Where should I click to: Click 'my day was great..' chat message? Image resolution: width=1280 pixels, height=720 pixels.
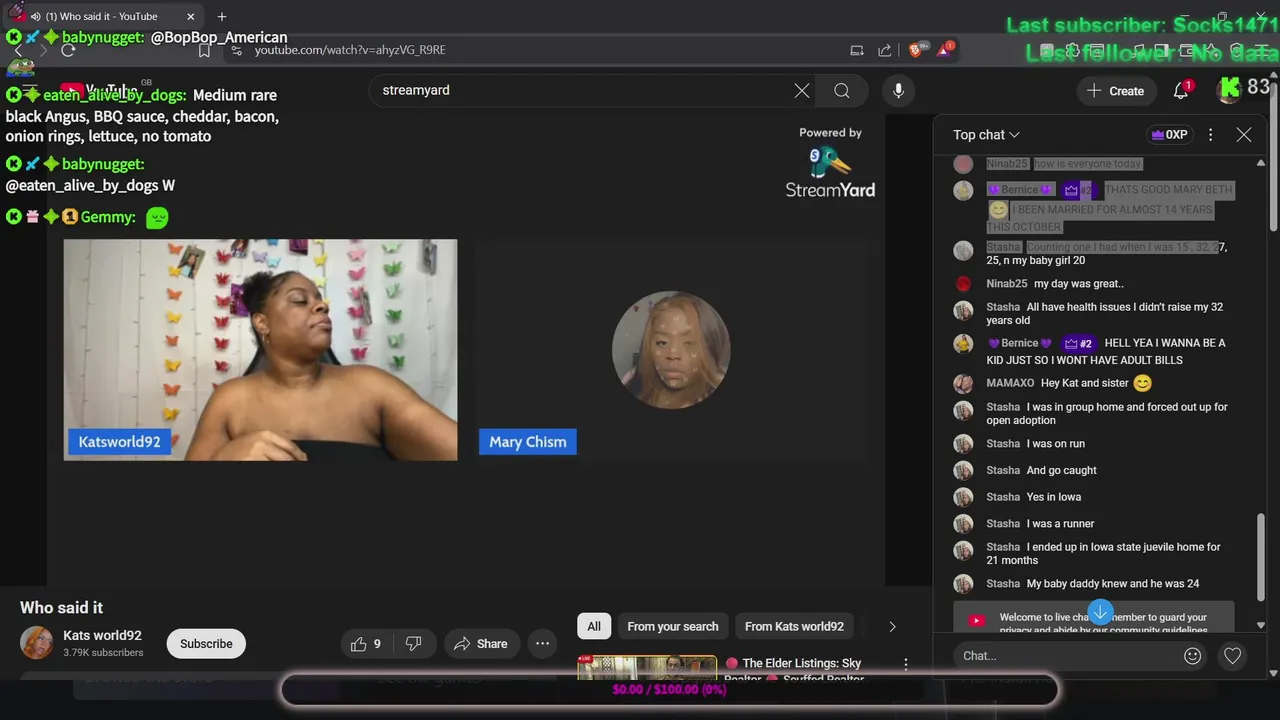[x=1079, y=284]
